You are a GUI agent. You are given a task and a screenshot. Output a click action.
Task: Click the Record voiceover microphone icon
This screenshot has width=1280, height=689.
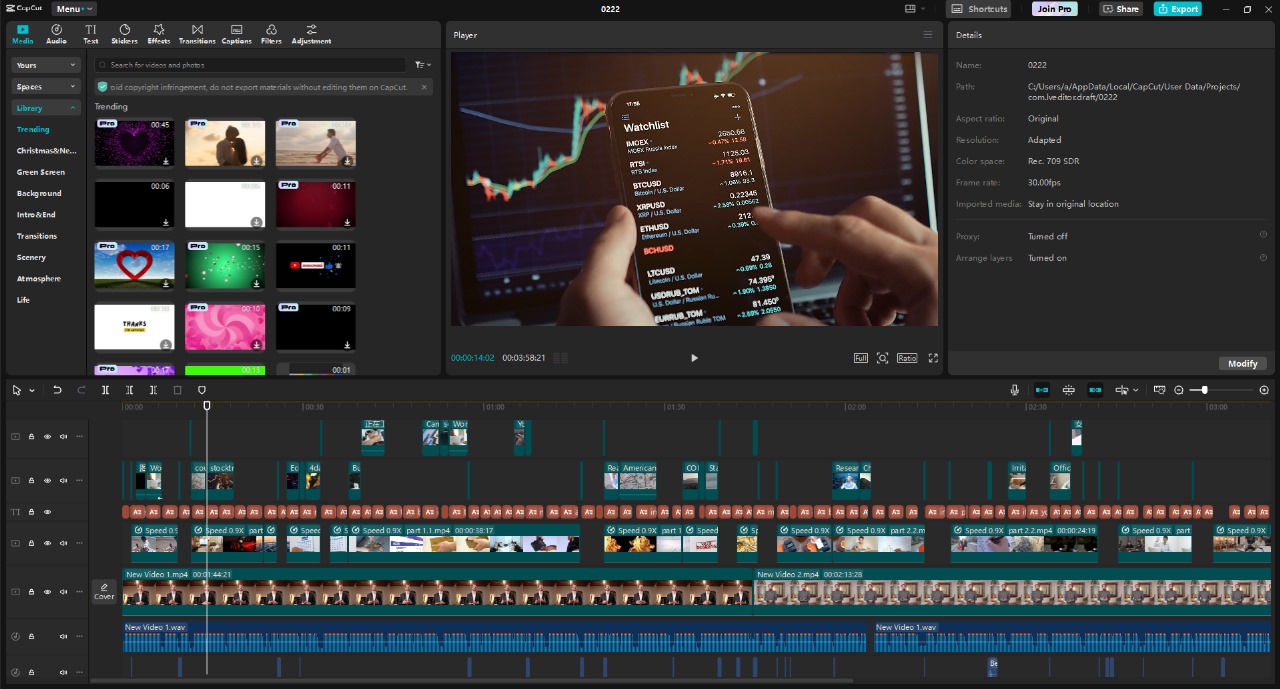[1015, 390]
